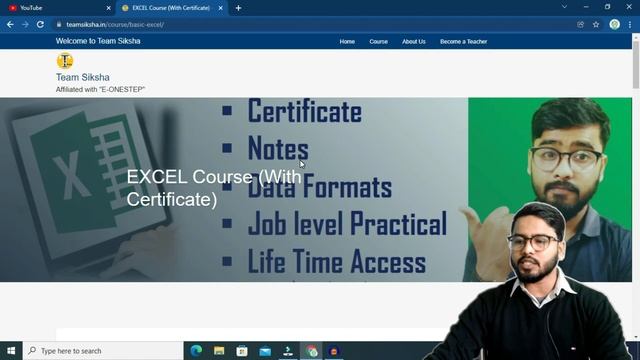The width and height of the screenshot is (640, 360).
Task: Reload the page with refresh icon
Action: (40, 24)
